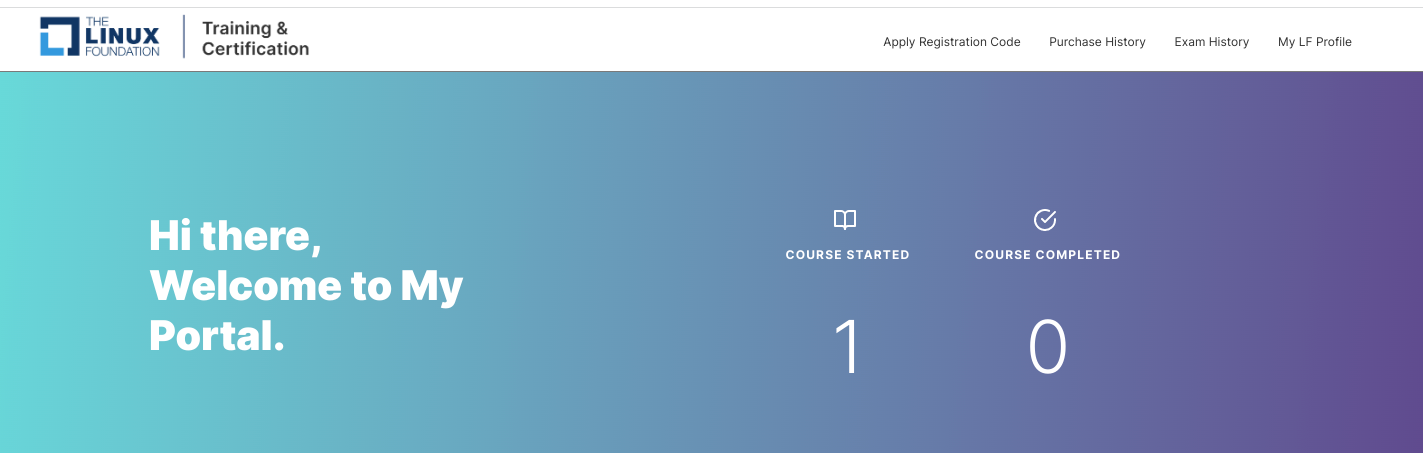Click the LINUX wordmark in the logo
Viewport: 1423px width, 453px height.
[122, 36]
